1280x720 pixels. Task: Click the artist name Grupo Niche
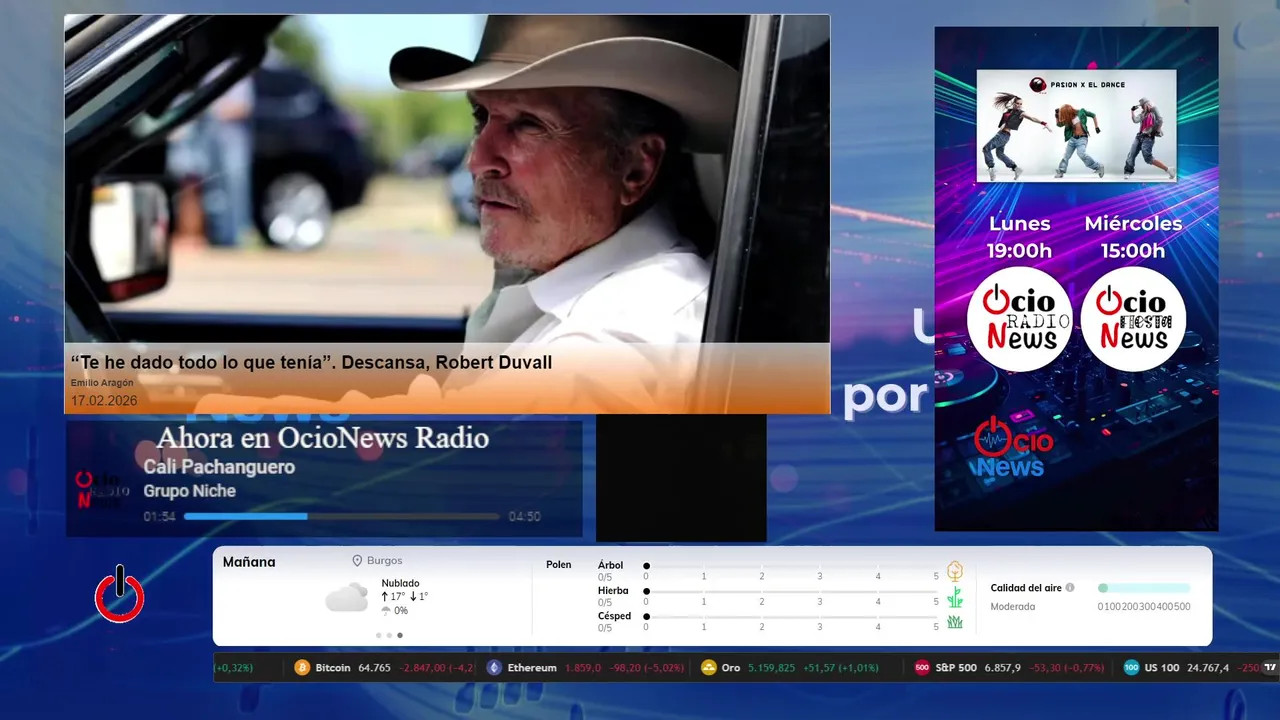click(x=190, y=491)
